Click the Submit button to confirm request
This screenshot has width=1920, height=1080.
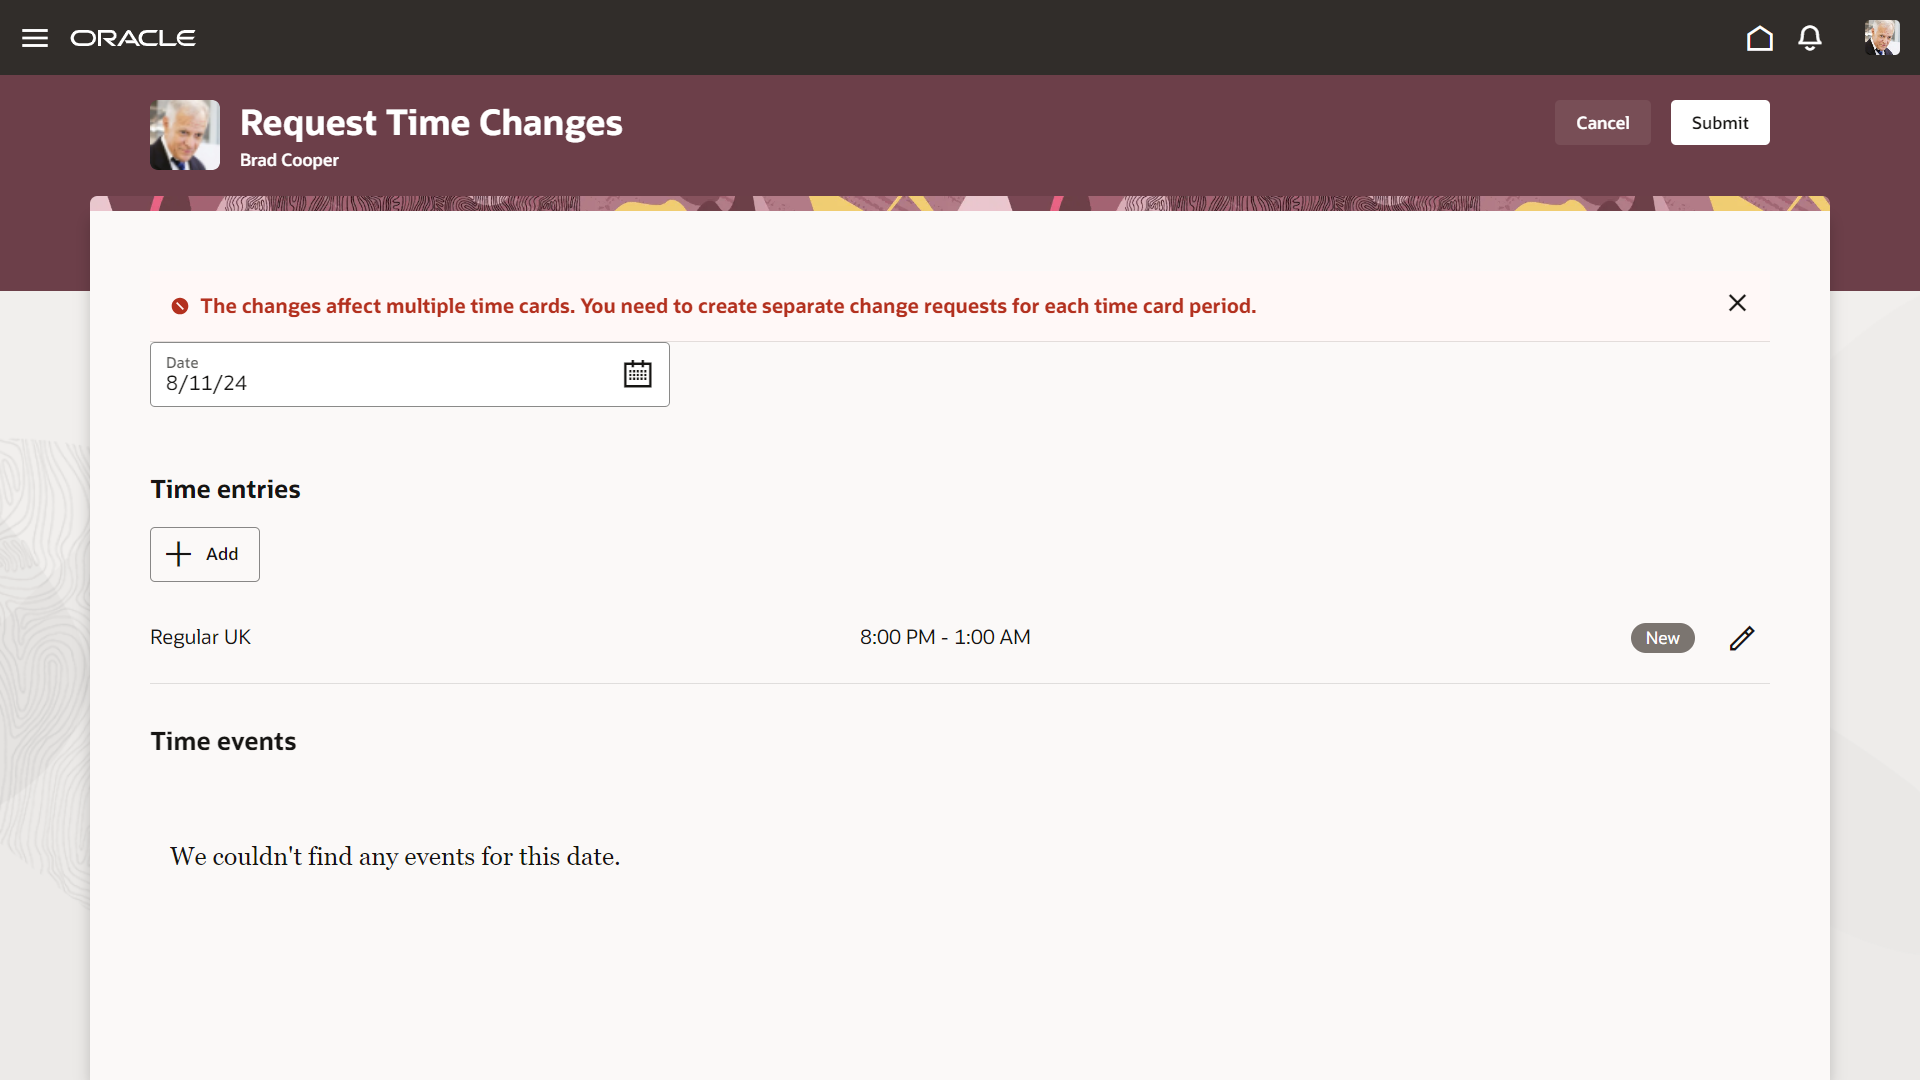pos(1720,121)
